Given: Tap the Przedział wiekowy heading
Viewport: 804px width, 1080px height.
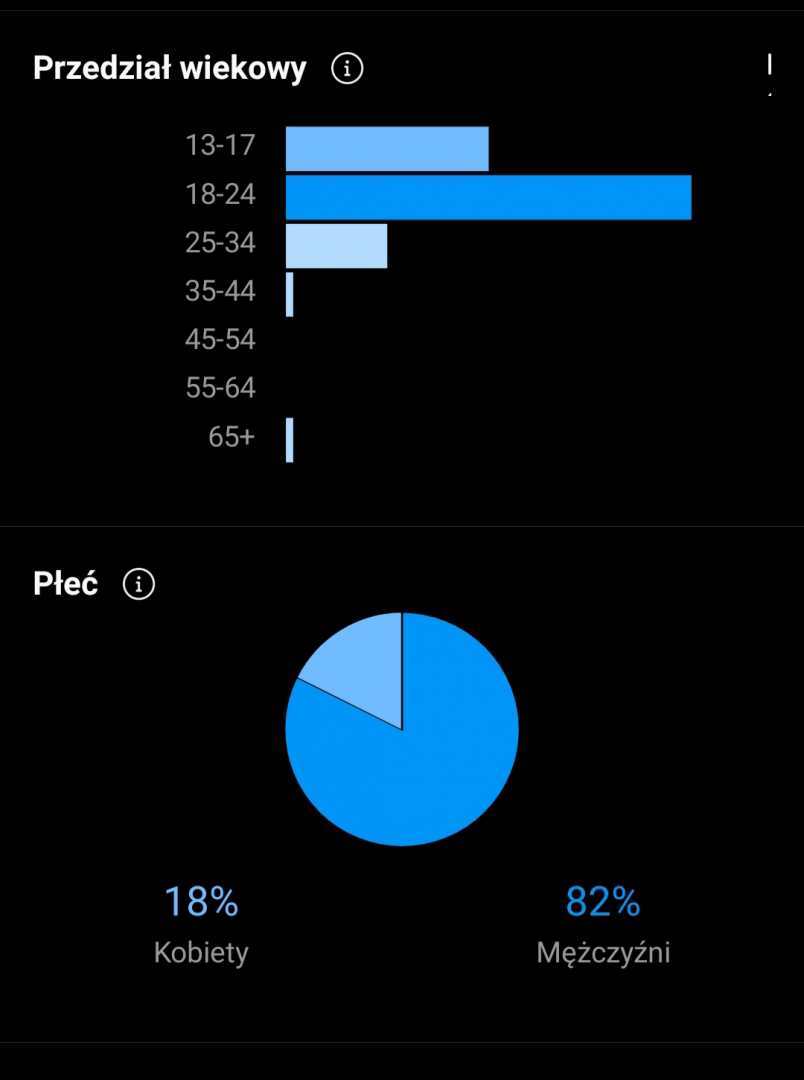Looking at the screenshot, I should [170, 69].
